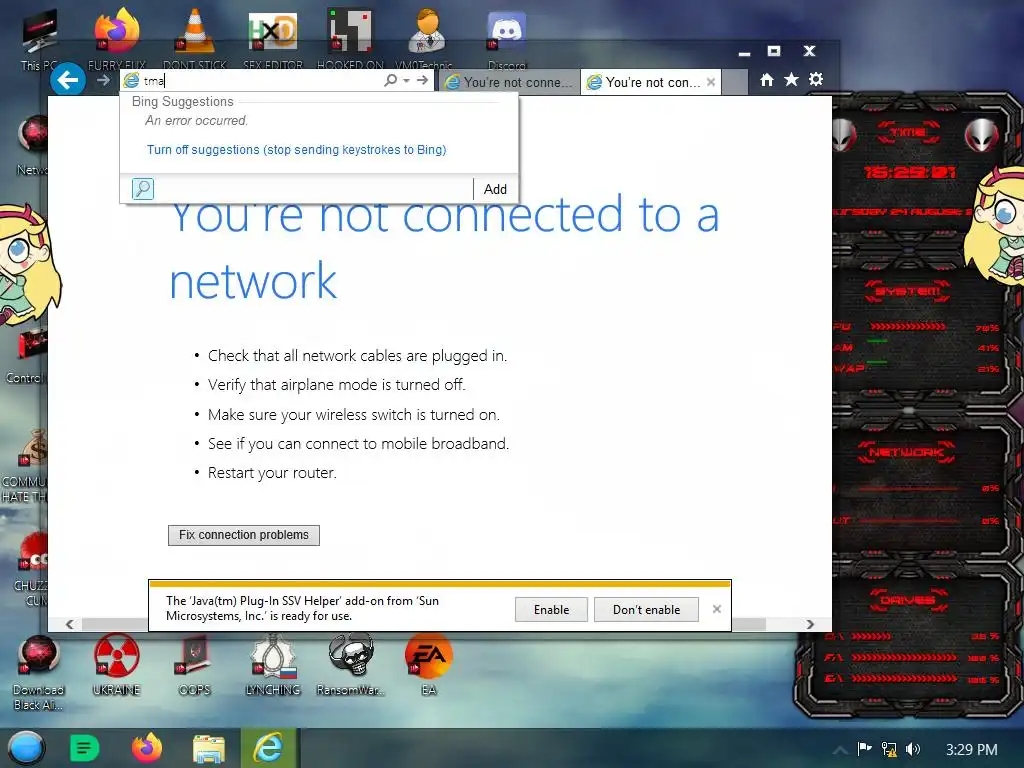Screen dimensions: 1024x768
Task: Open a new tab button
Action: click(x=735, y=82)
